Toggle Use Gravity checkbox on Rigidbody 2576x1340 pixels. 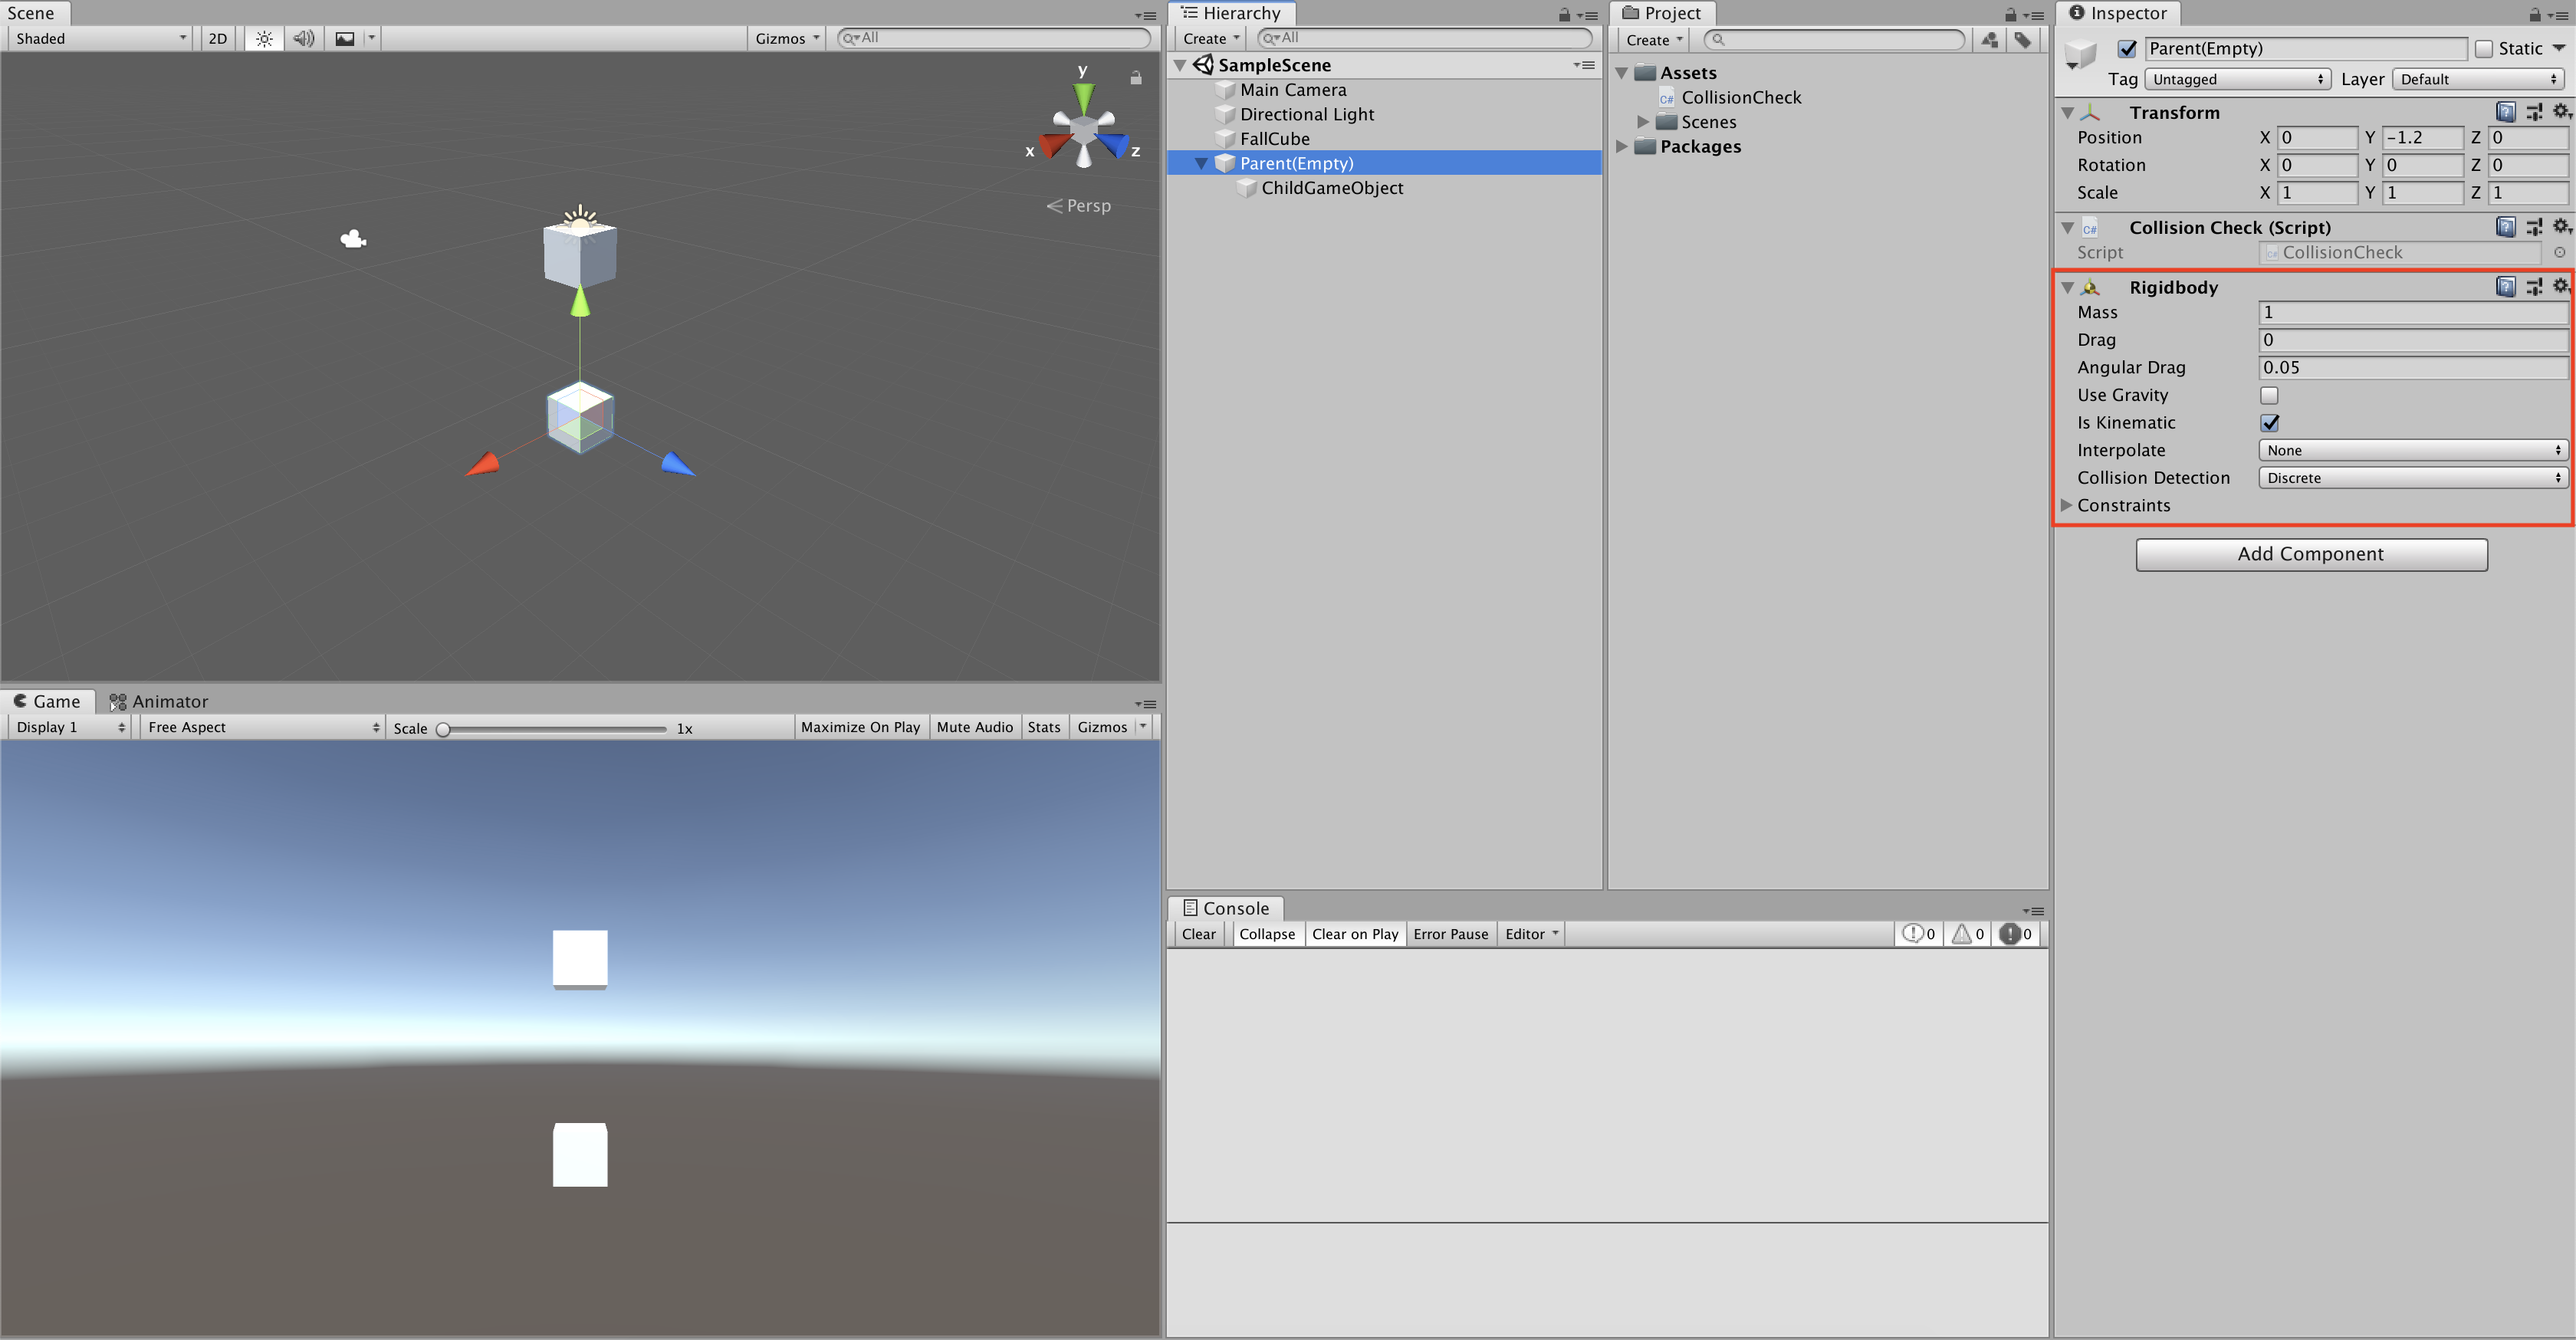click(2268, 393)
